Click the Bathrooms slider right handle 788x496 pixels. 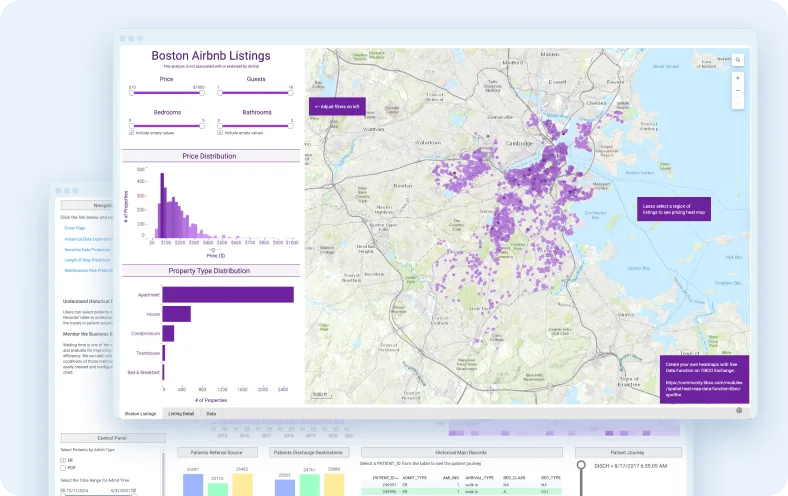pos(290,126)
